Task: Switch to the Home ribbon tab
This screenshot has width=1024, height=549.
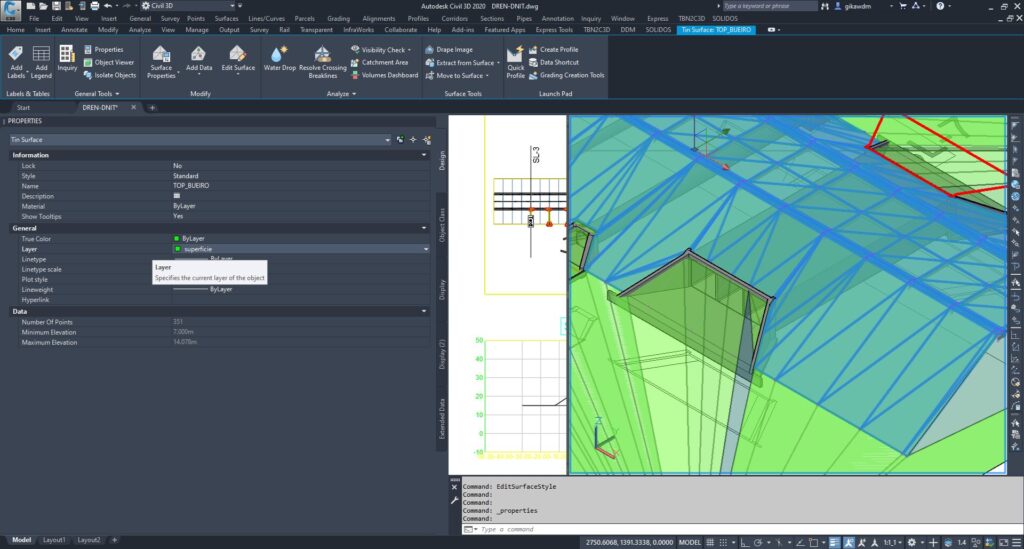Action: (x=15, y=30)
